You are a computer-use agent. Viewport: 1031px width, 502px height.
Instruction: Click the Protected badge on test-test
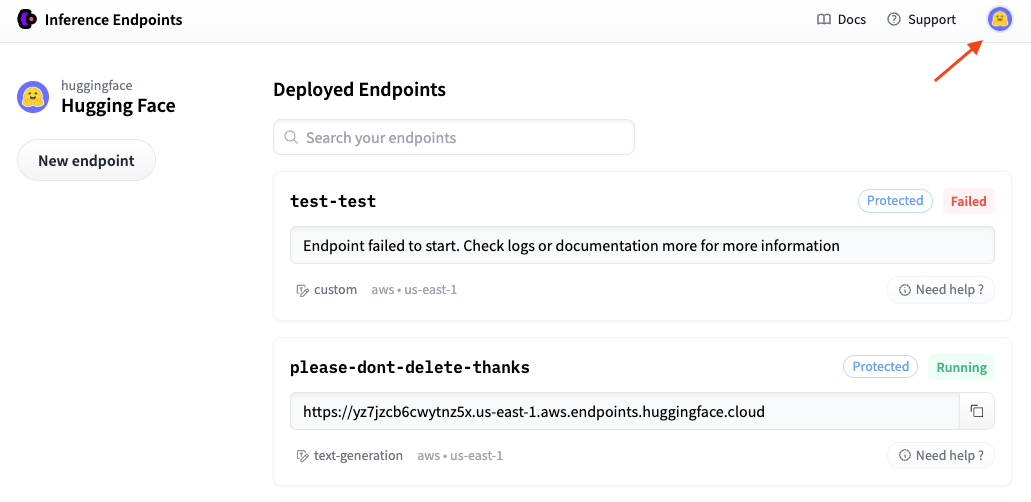pos(895,201)
